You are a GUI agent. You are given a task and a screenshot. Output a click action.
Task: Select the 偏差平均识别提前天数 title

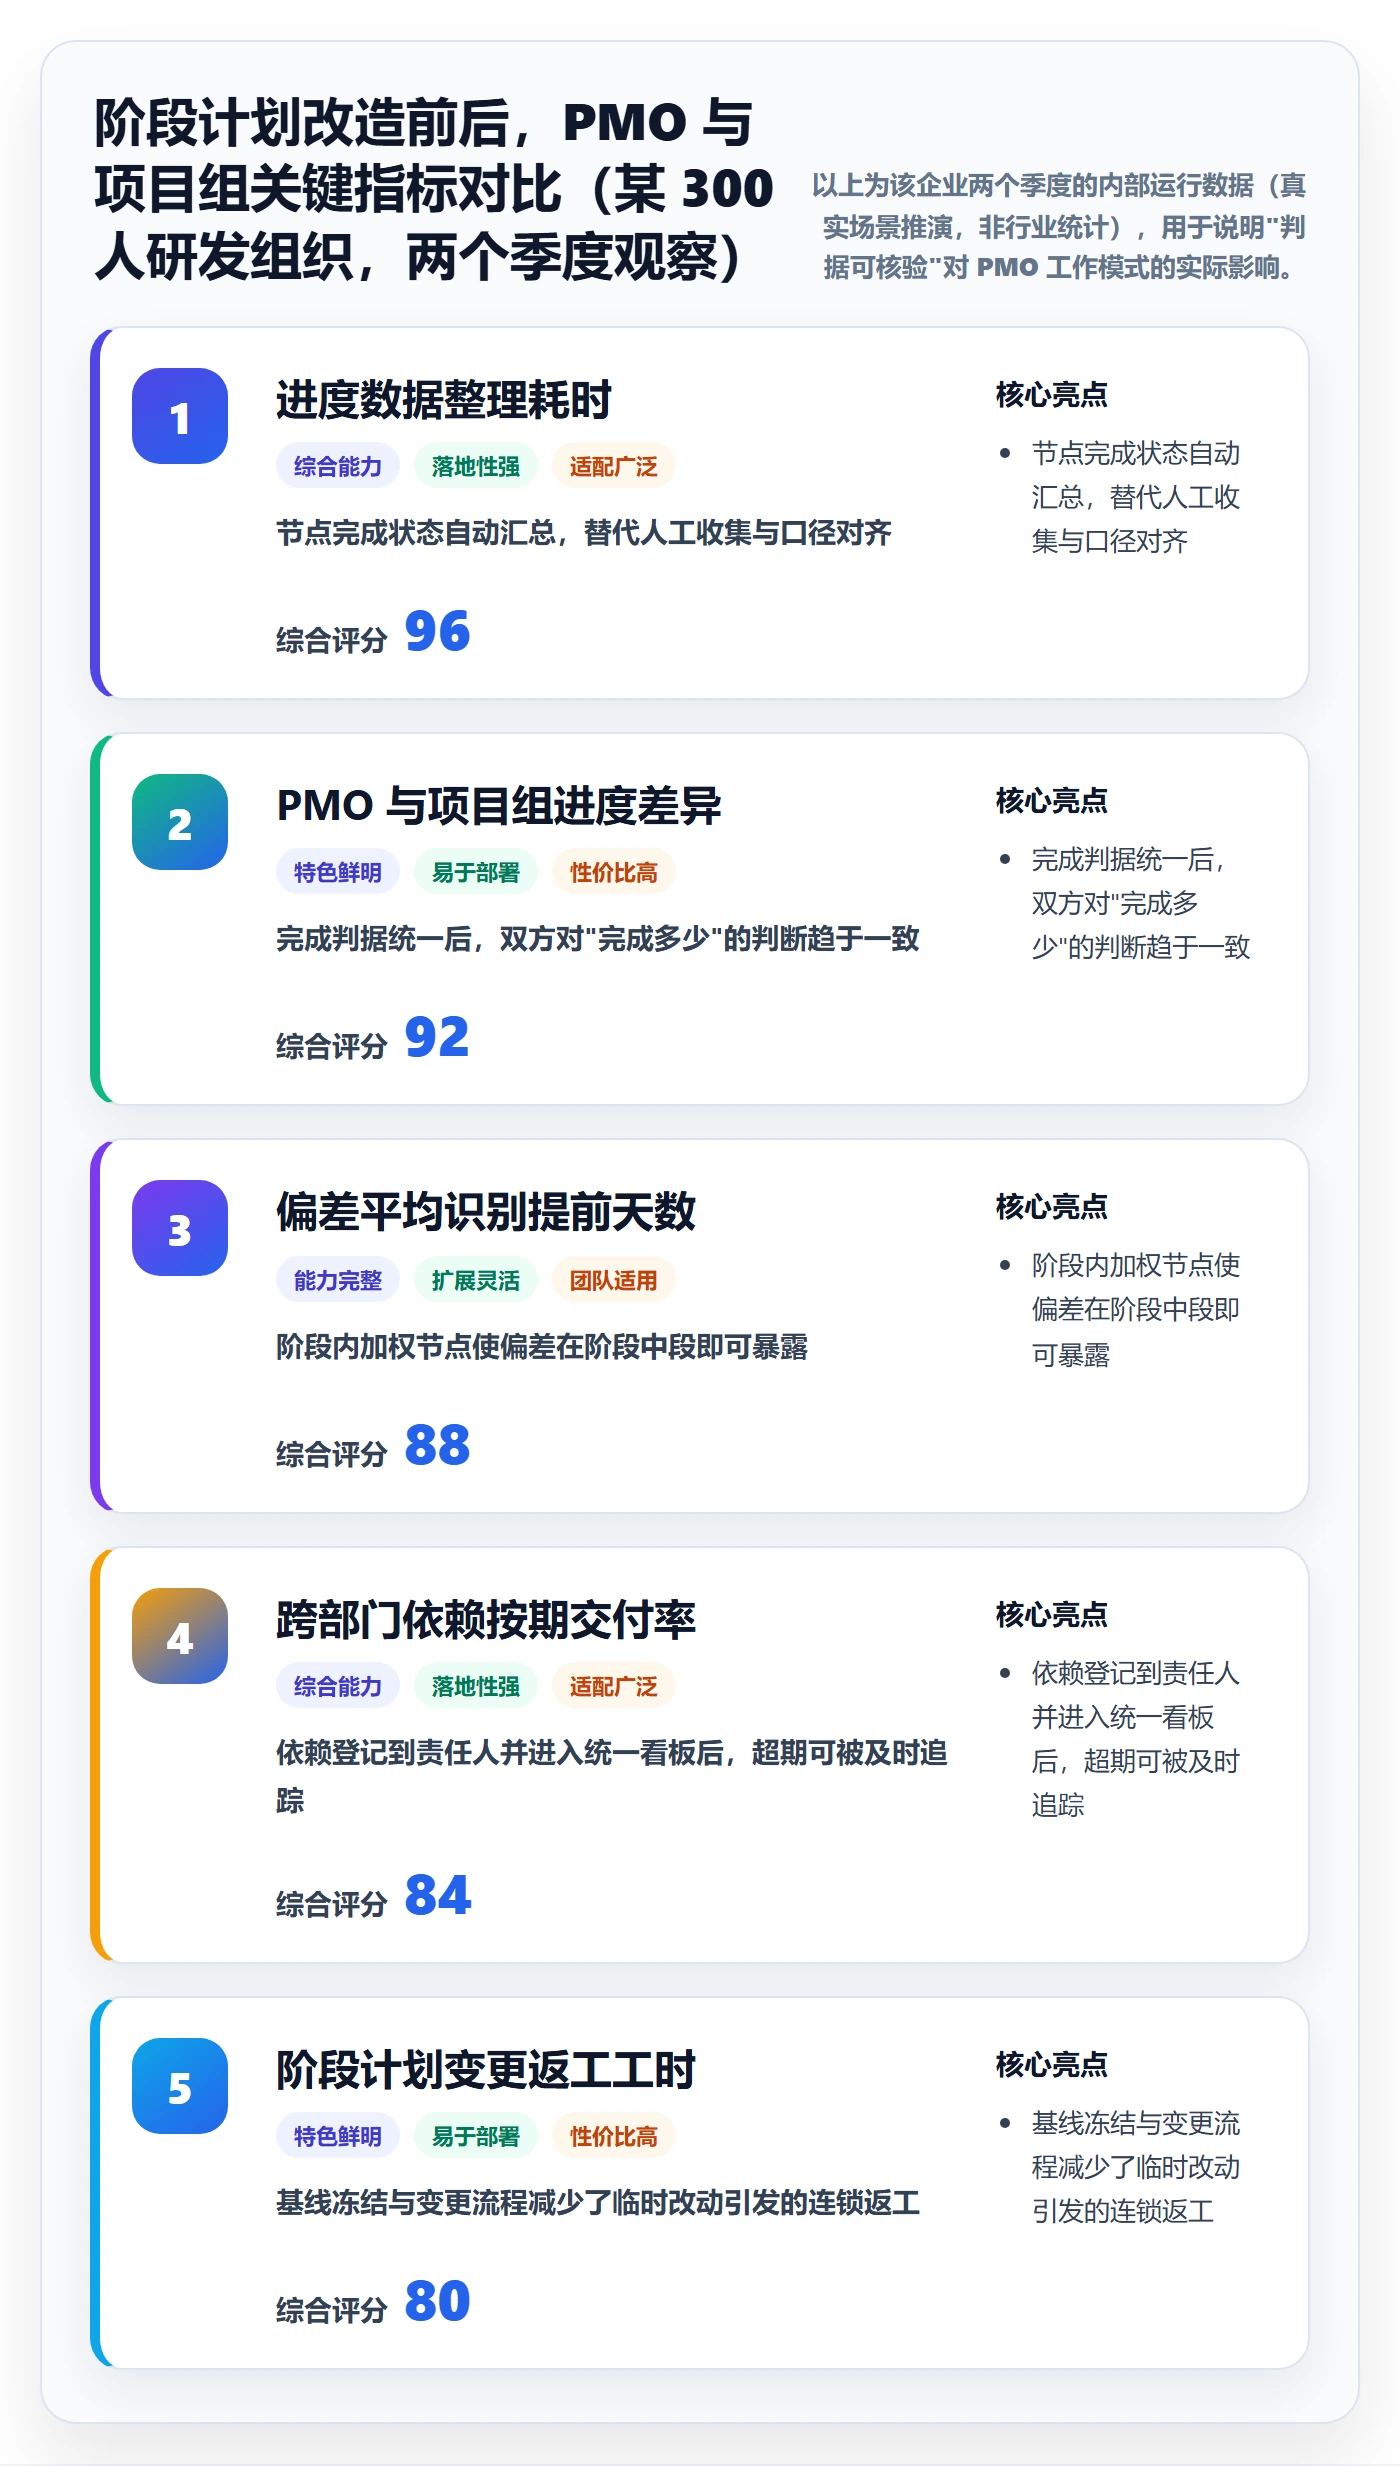[486, 1212]
